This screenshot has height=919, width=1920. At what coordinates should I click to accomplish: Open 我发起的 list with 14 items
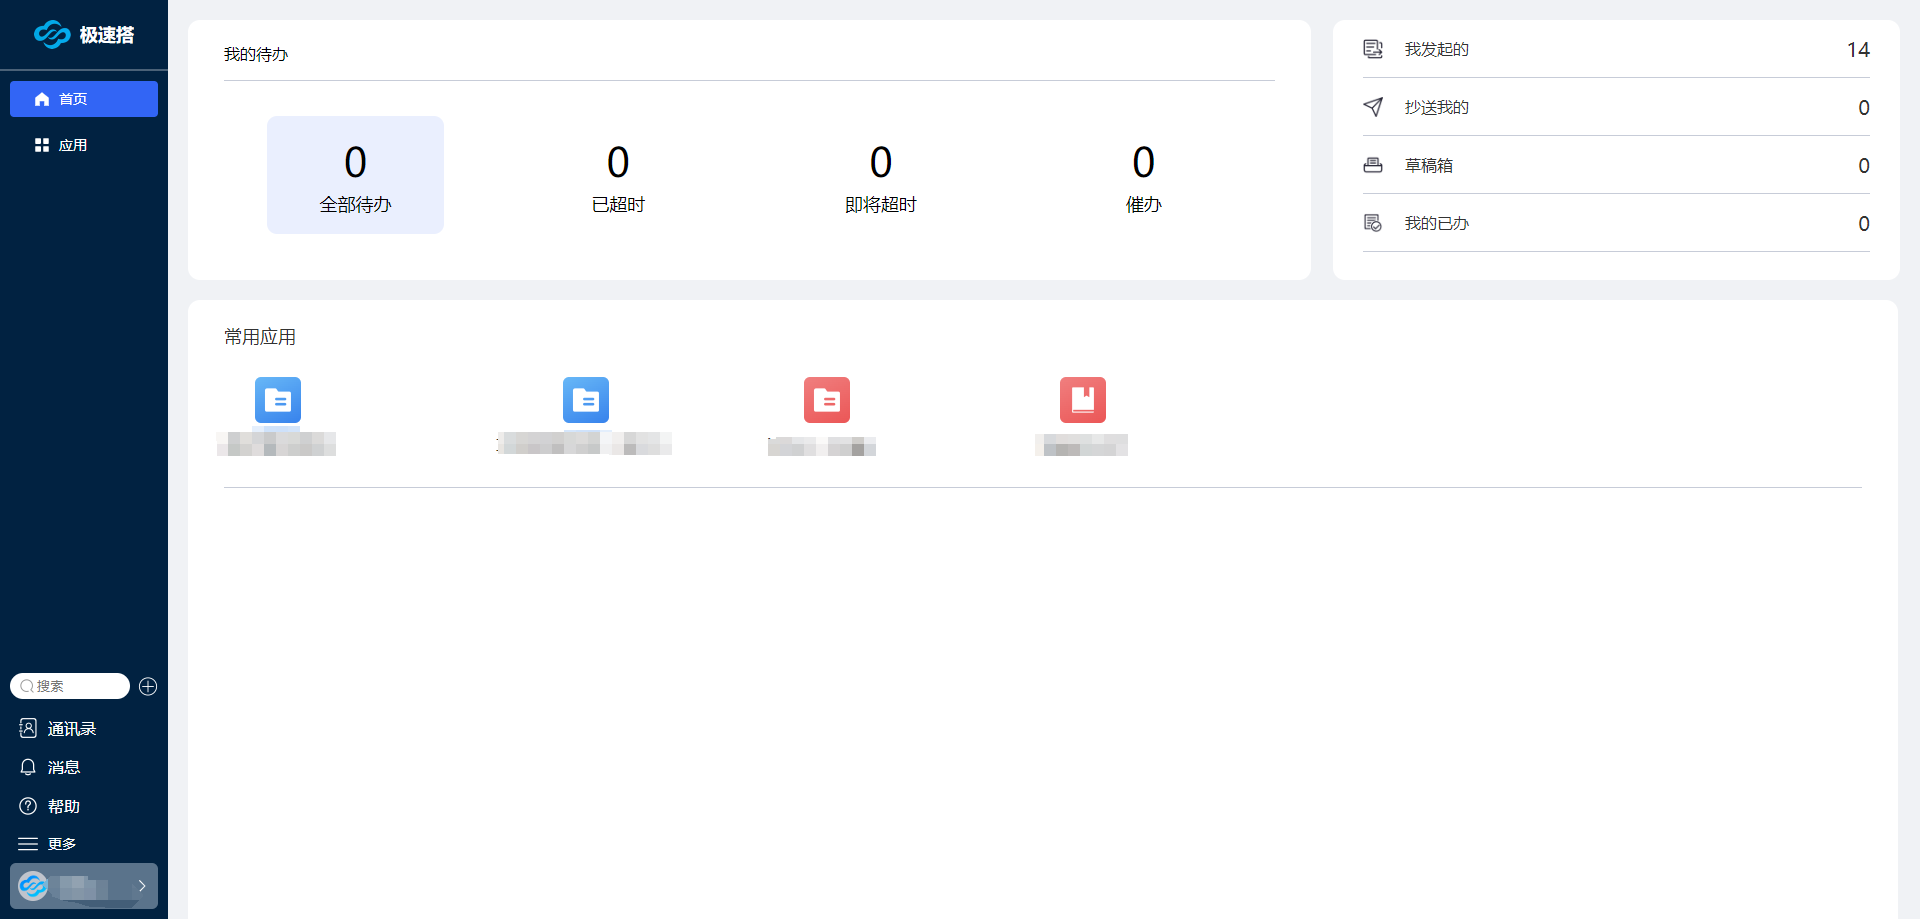1615,49
